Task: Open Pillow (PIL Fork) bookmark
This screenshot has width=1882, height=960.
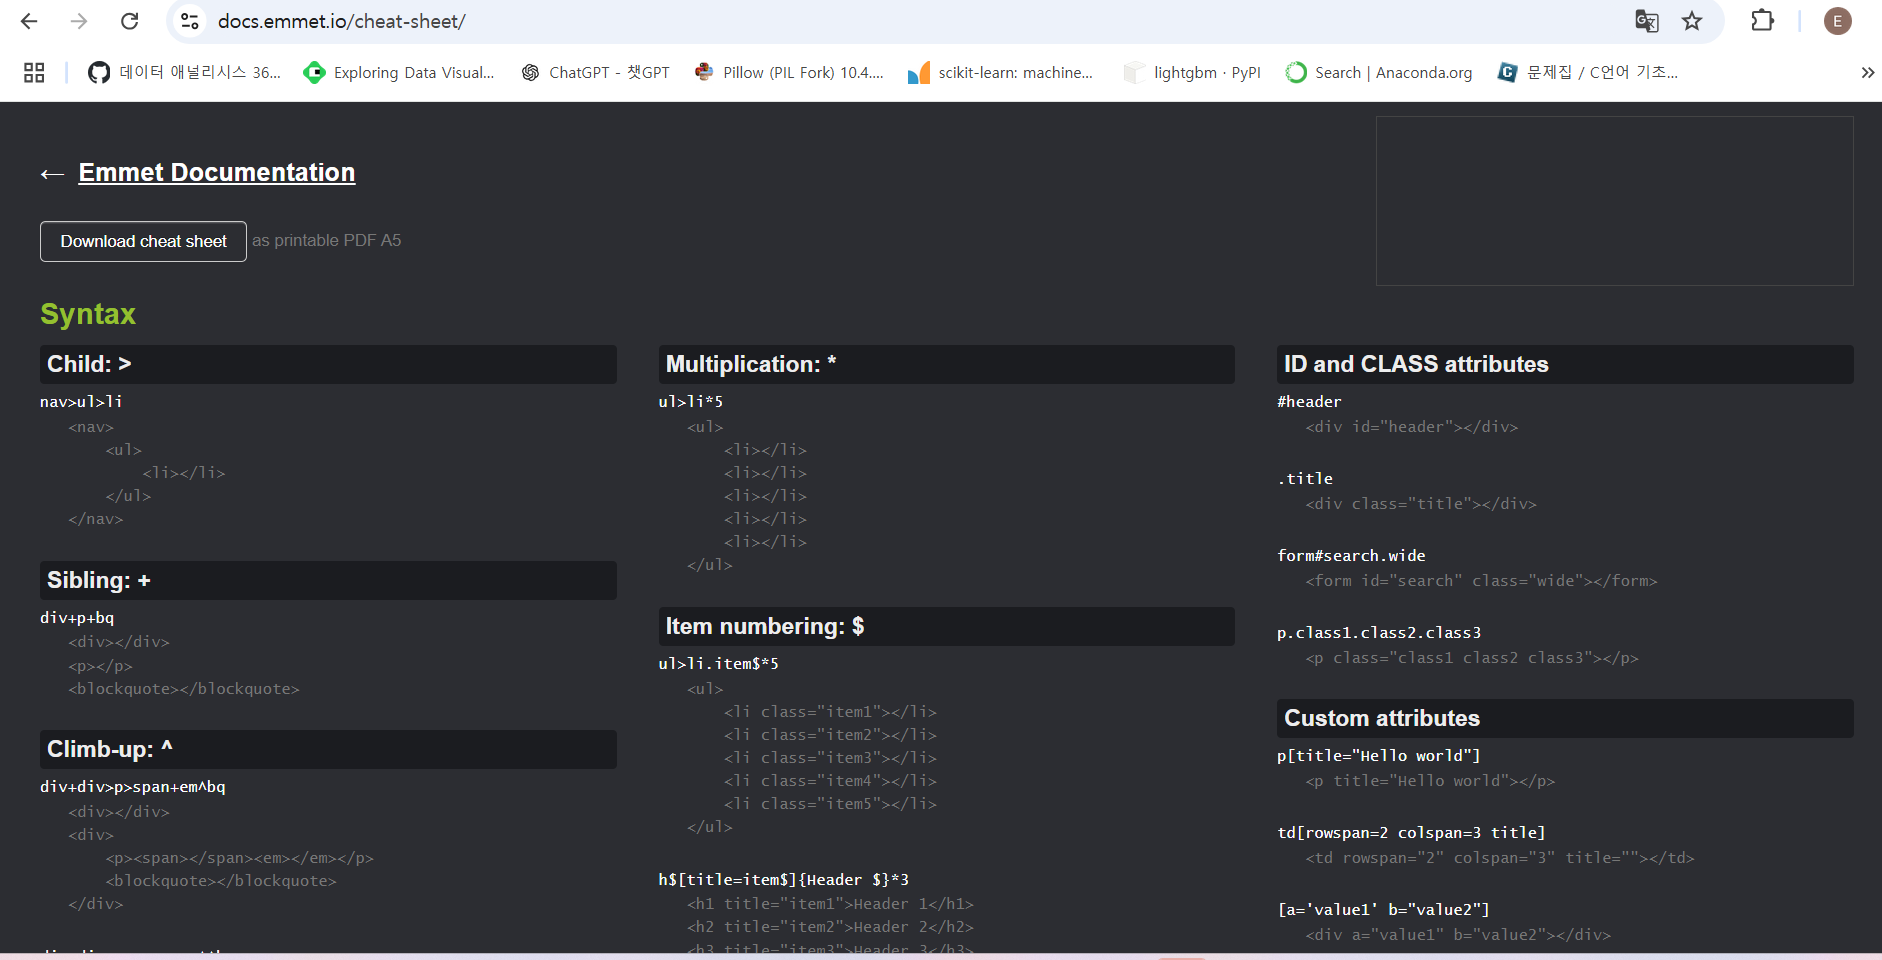Action: coord(789,72)
